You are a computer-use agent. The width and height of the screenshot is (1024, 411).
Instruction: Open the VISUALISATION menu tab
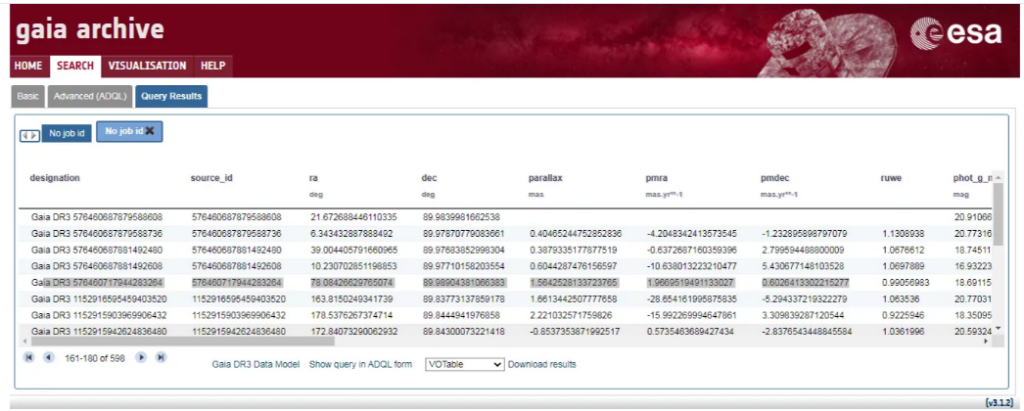[147, 66]
